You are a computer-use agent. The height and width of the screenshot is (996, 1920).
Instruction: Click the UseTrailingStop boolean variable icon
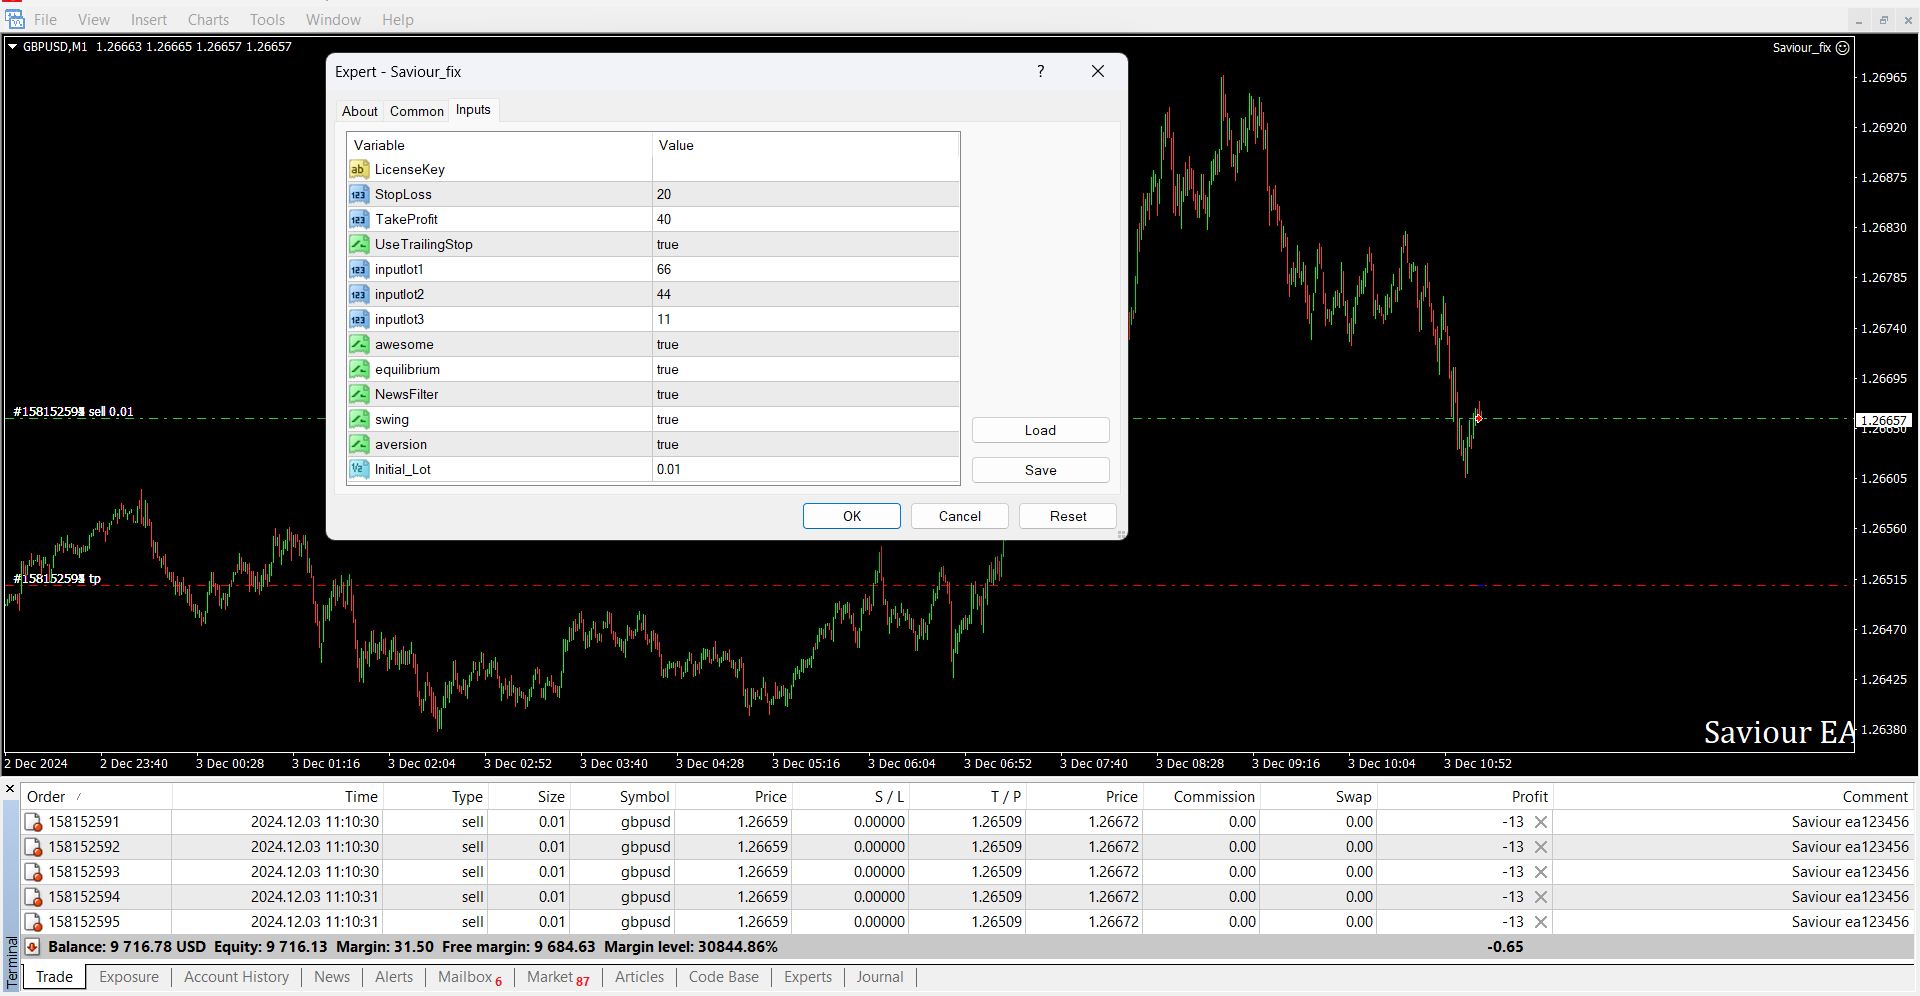[x=359, y=245]
